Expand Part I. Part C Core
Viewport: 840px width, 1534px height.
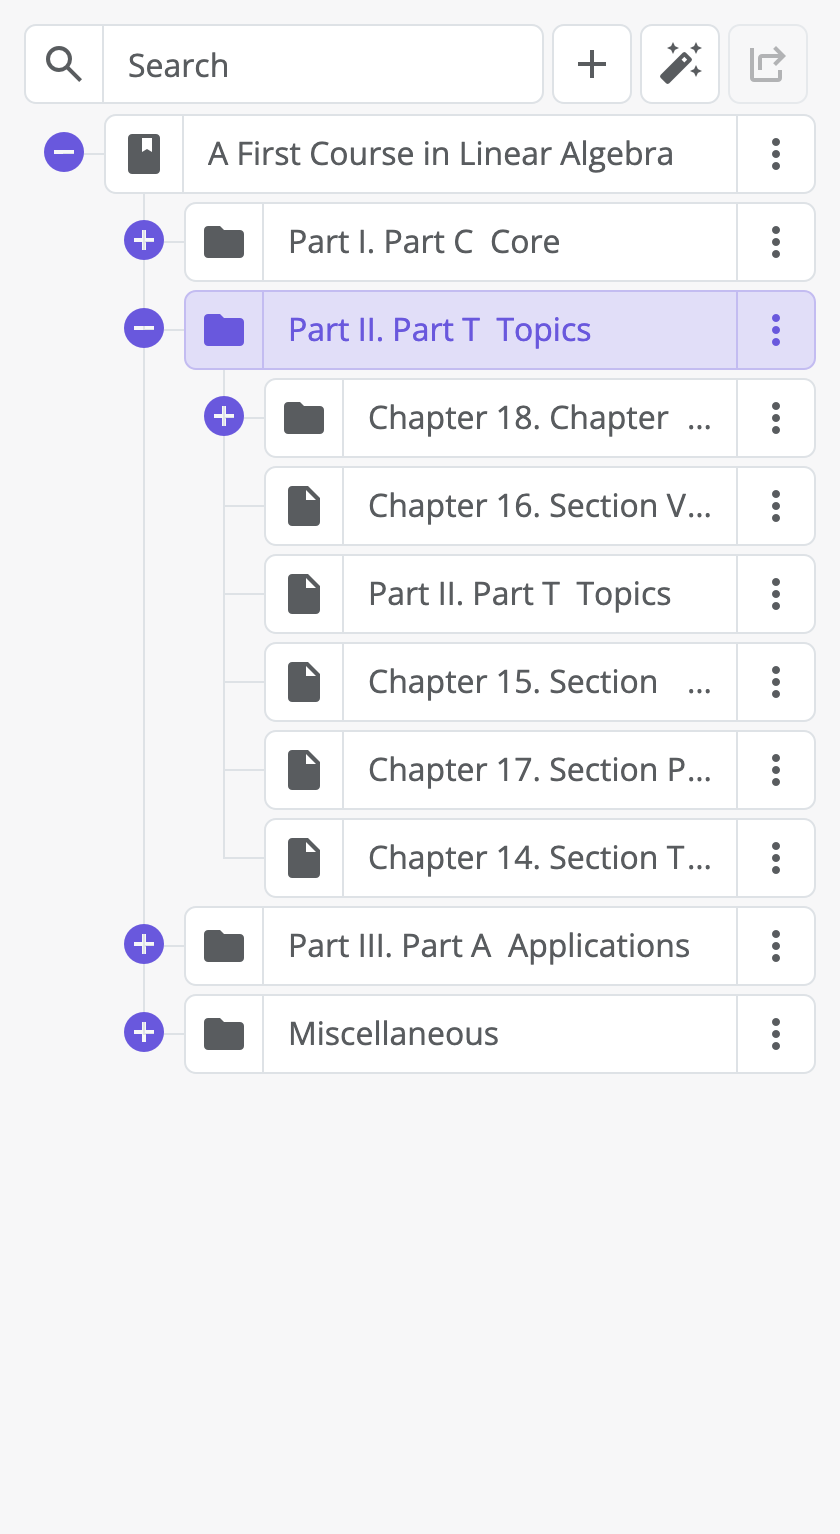[x=144, y=242]
